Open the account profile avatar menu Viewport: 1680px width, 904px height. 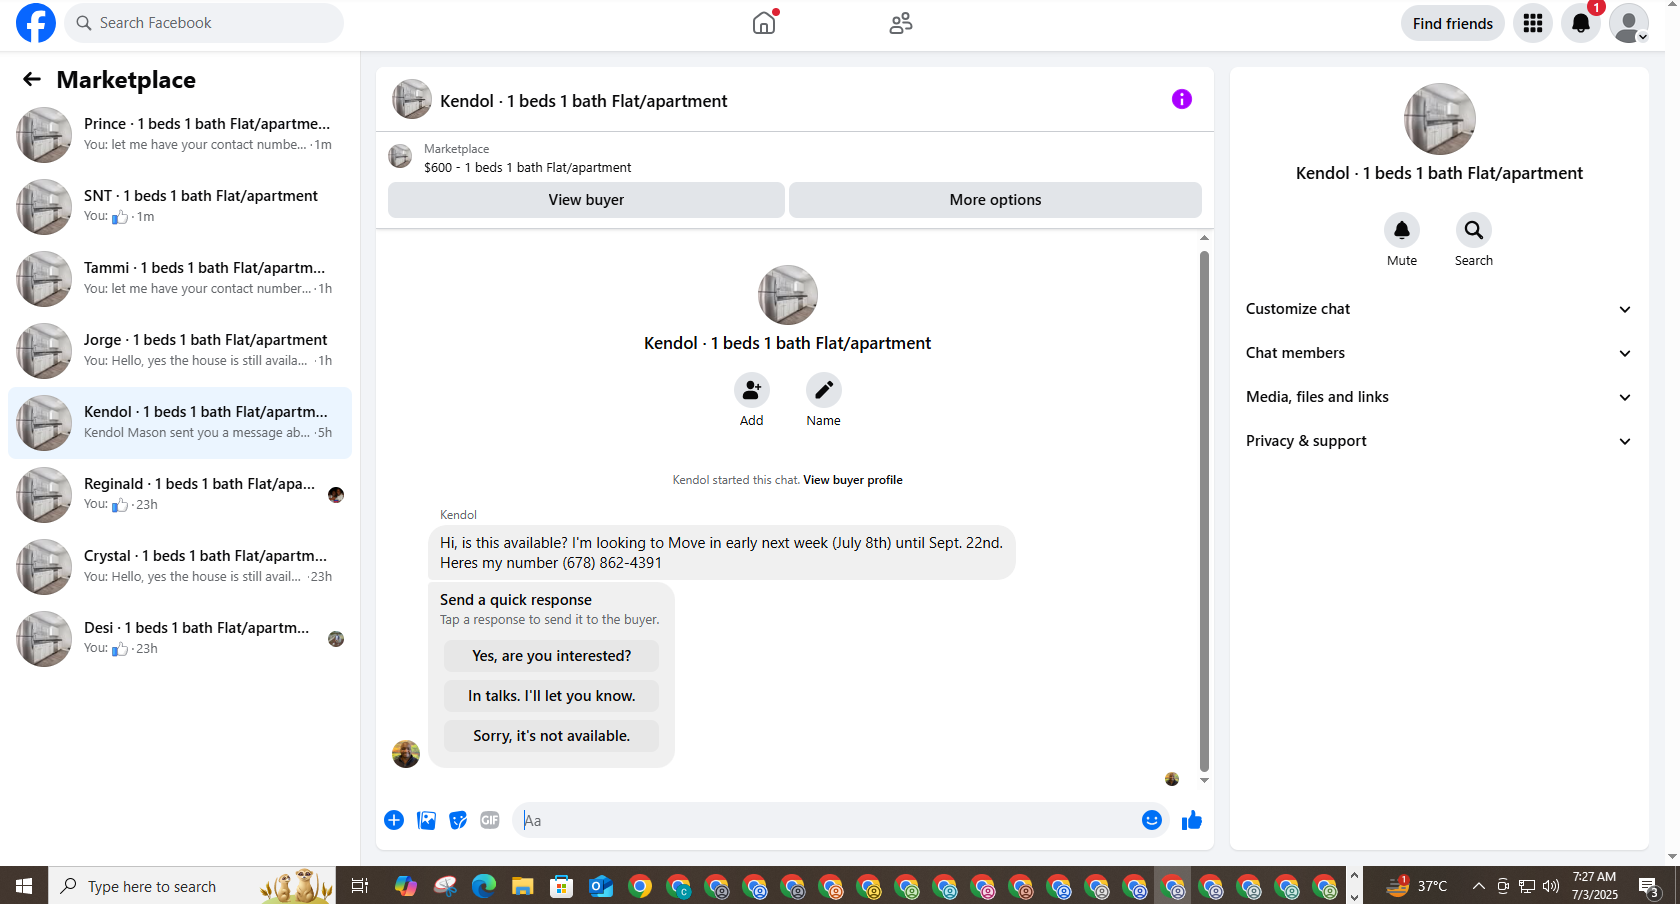point(1629,23)
